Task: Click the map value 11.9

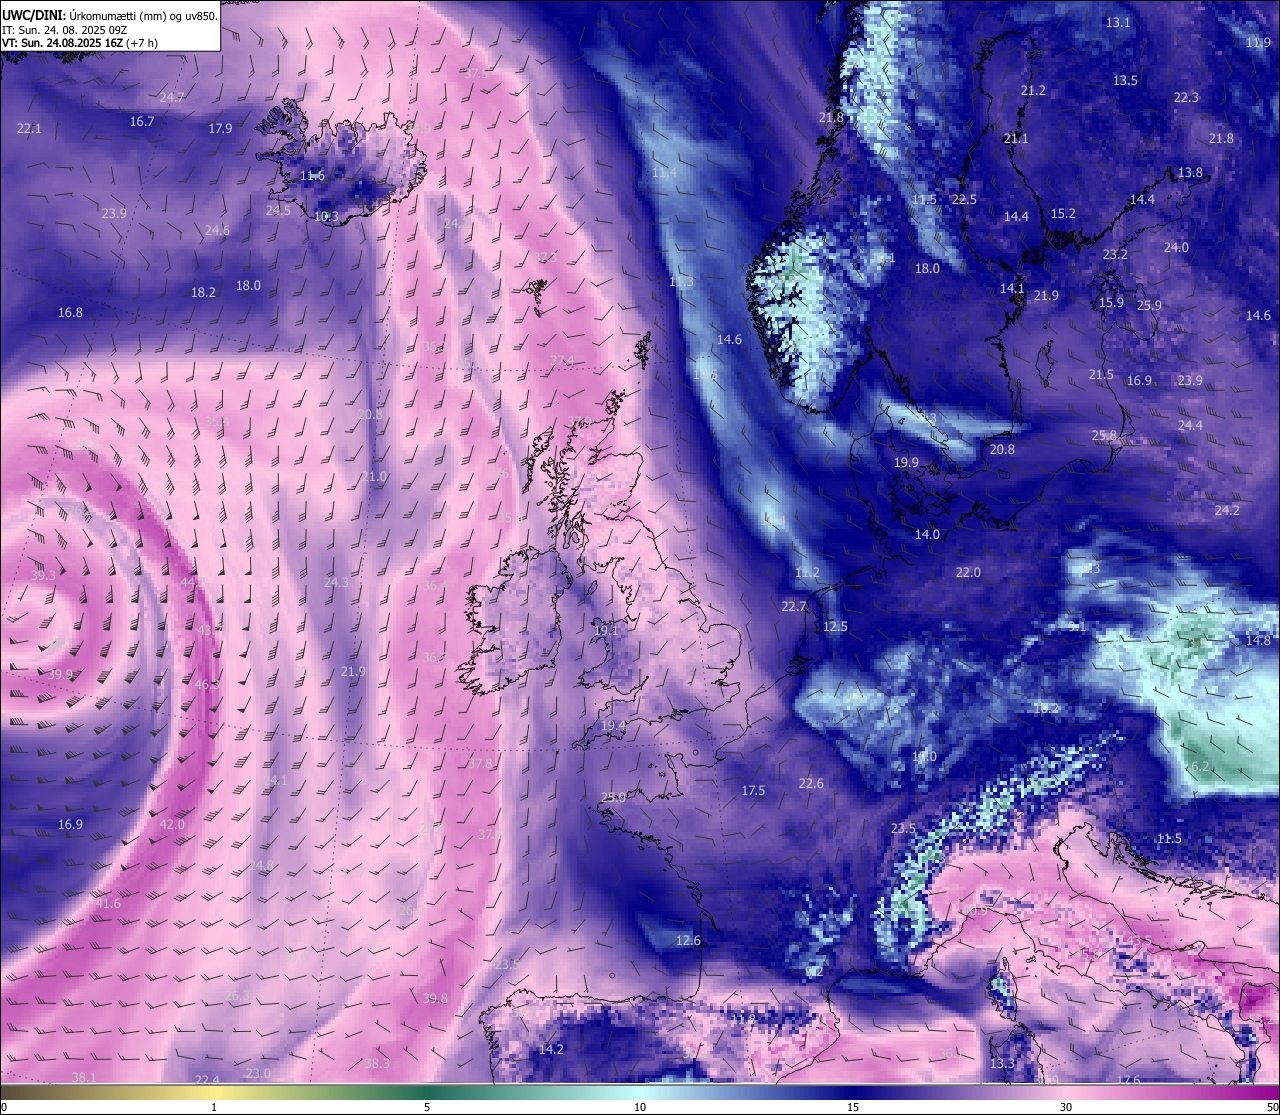Action: (x=1258, y=42)
